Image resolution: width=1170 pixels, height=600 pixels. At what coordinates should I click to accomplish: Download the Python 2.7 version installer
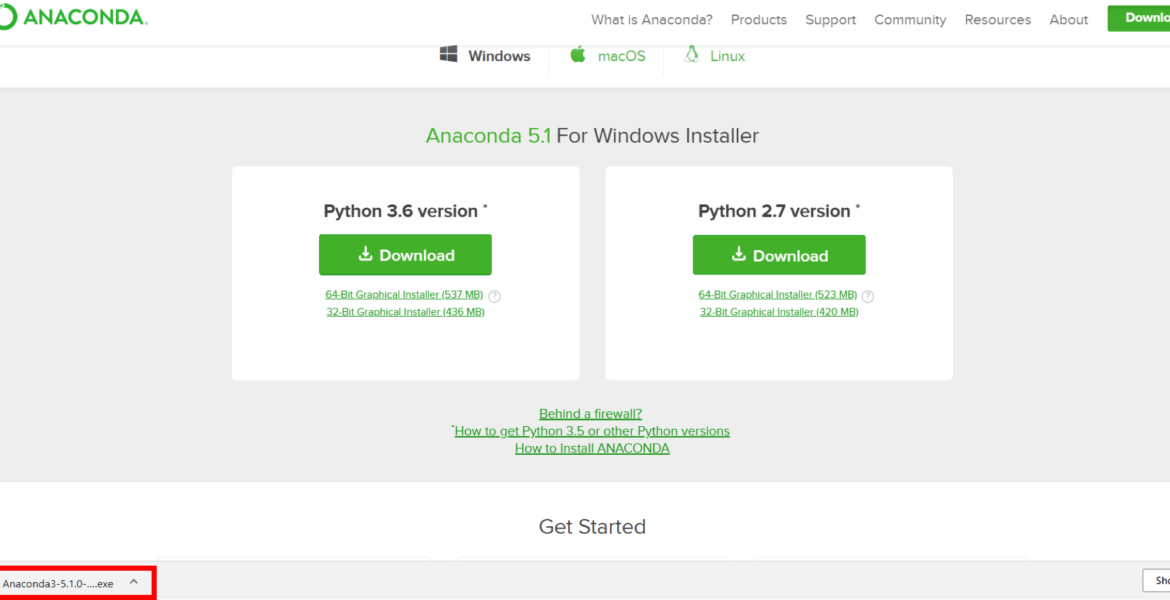[779, 255]
